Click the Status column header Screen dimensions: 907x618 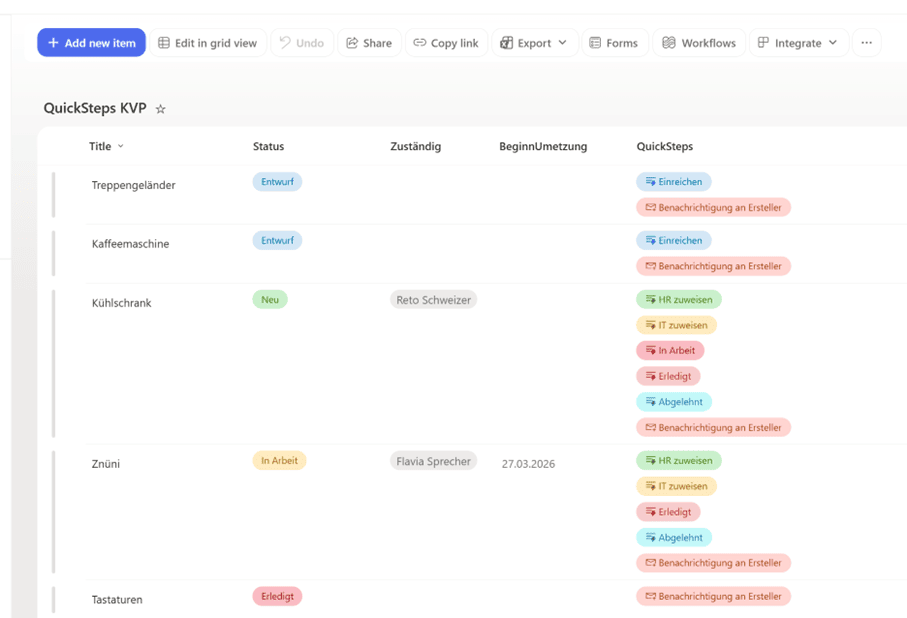[x=268, y=146]
